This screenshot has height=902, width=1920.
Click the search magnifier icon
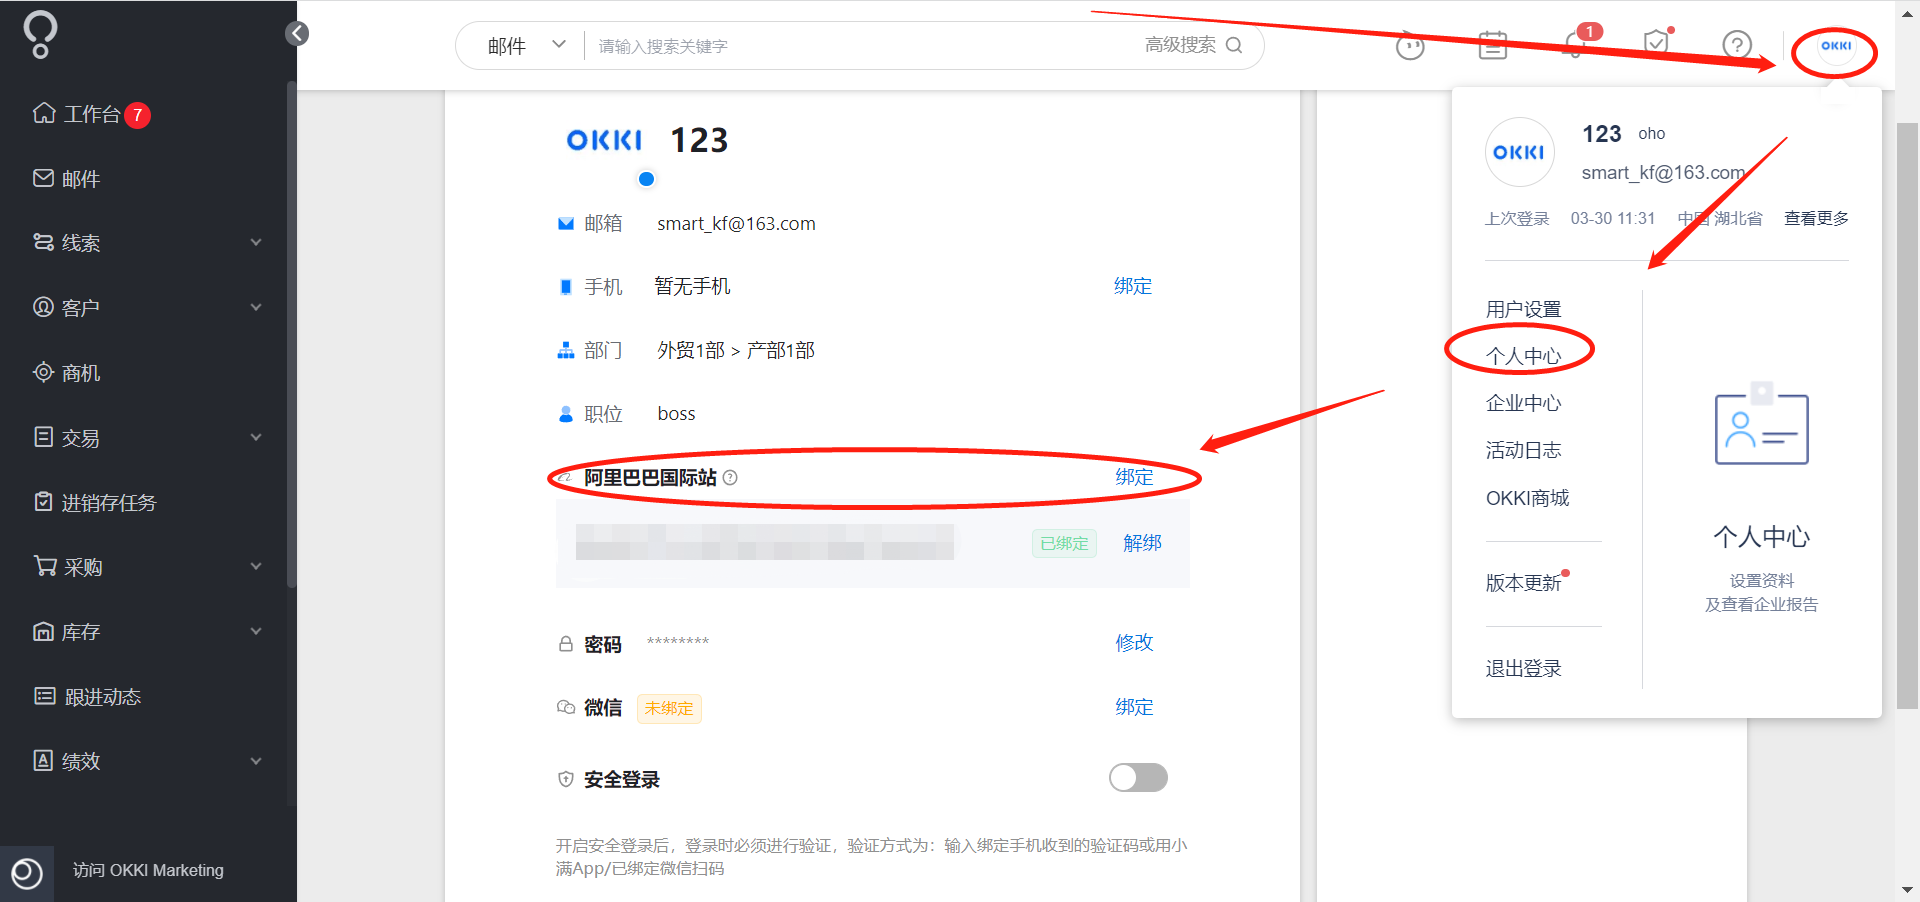point(1234,45)
